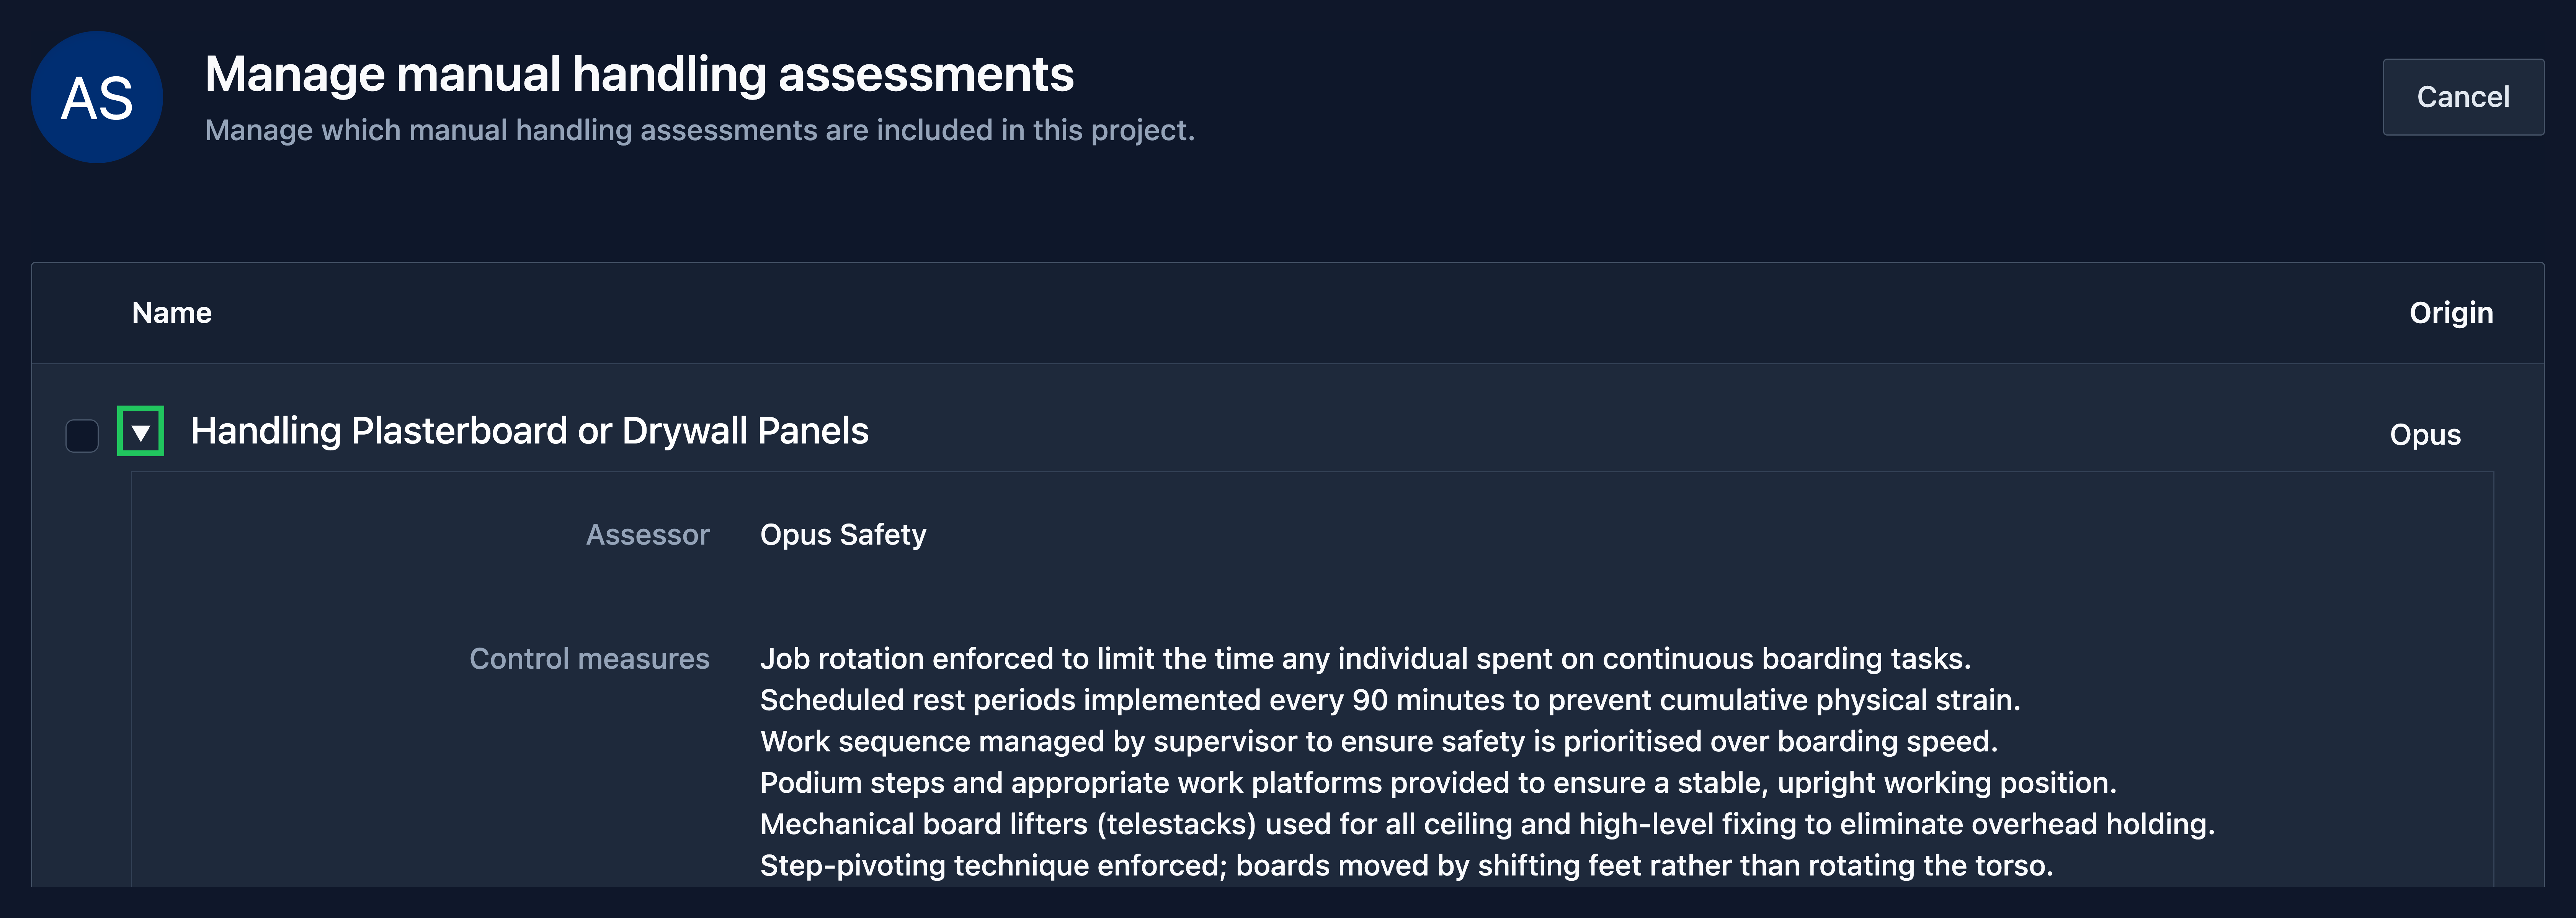Cancel managing manual handling assessments
Screen dimensions: 2576x918
(2463, 97)
